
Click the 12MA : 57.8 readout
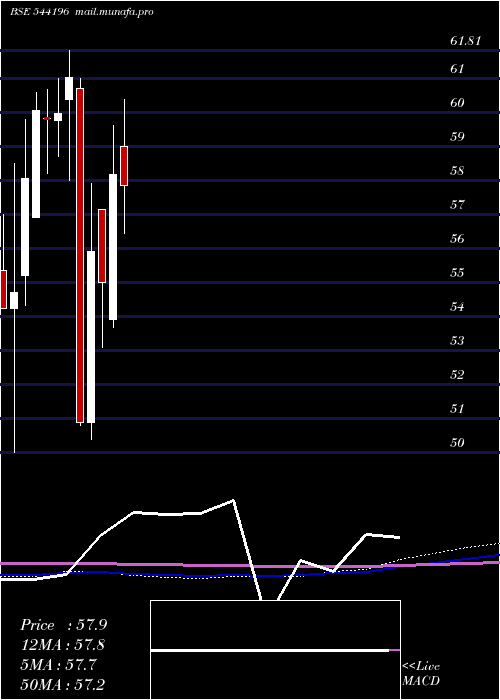63,645
